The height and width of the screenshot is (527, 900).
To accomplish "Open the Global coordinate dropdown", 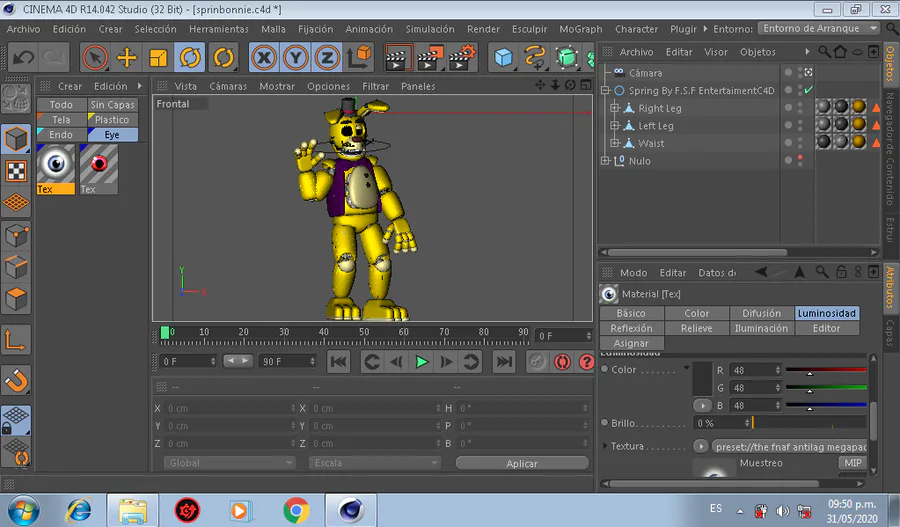I will coord(230,463).
